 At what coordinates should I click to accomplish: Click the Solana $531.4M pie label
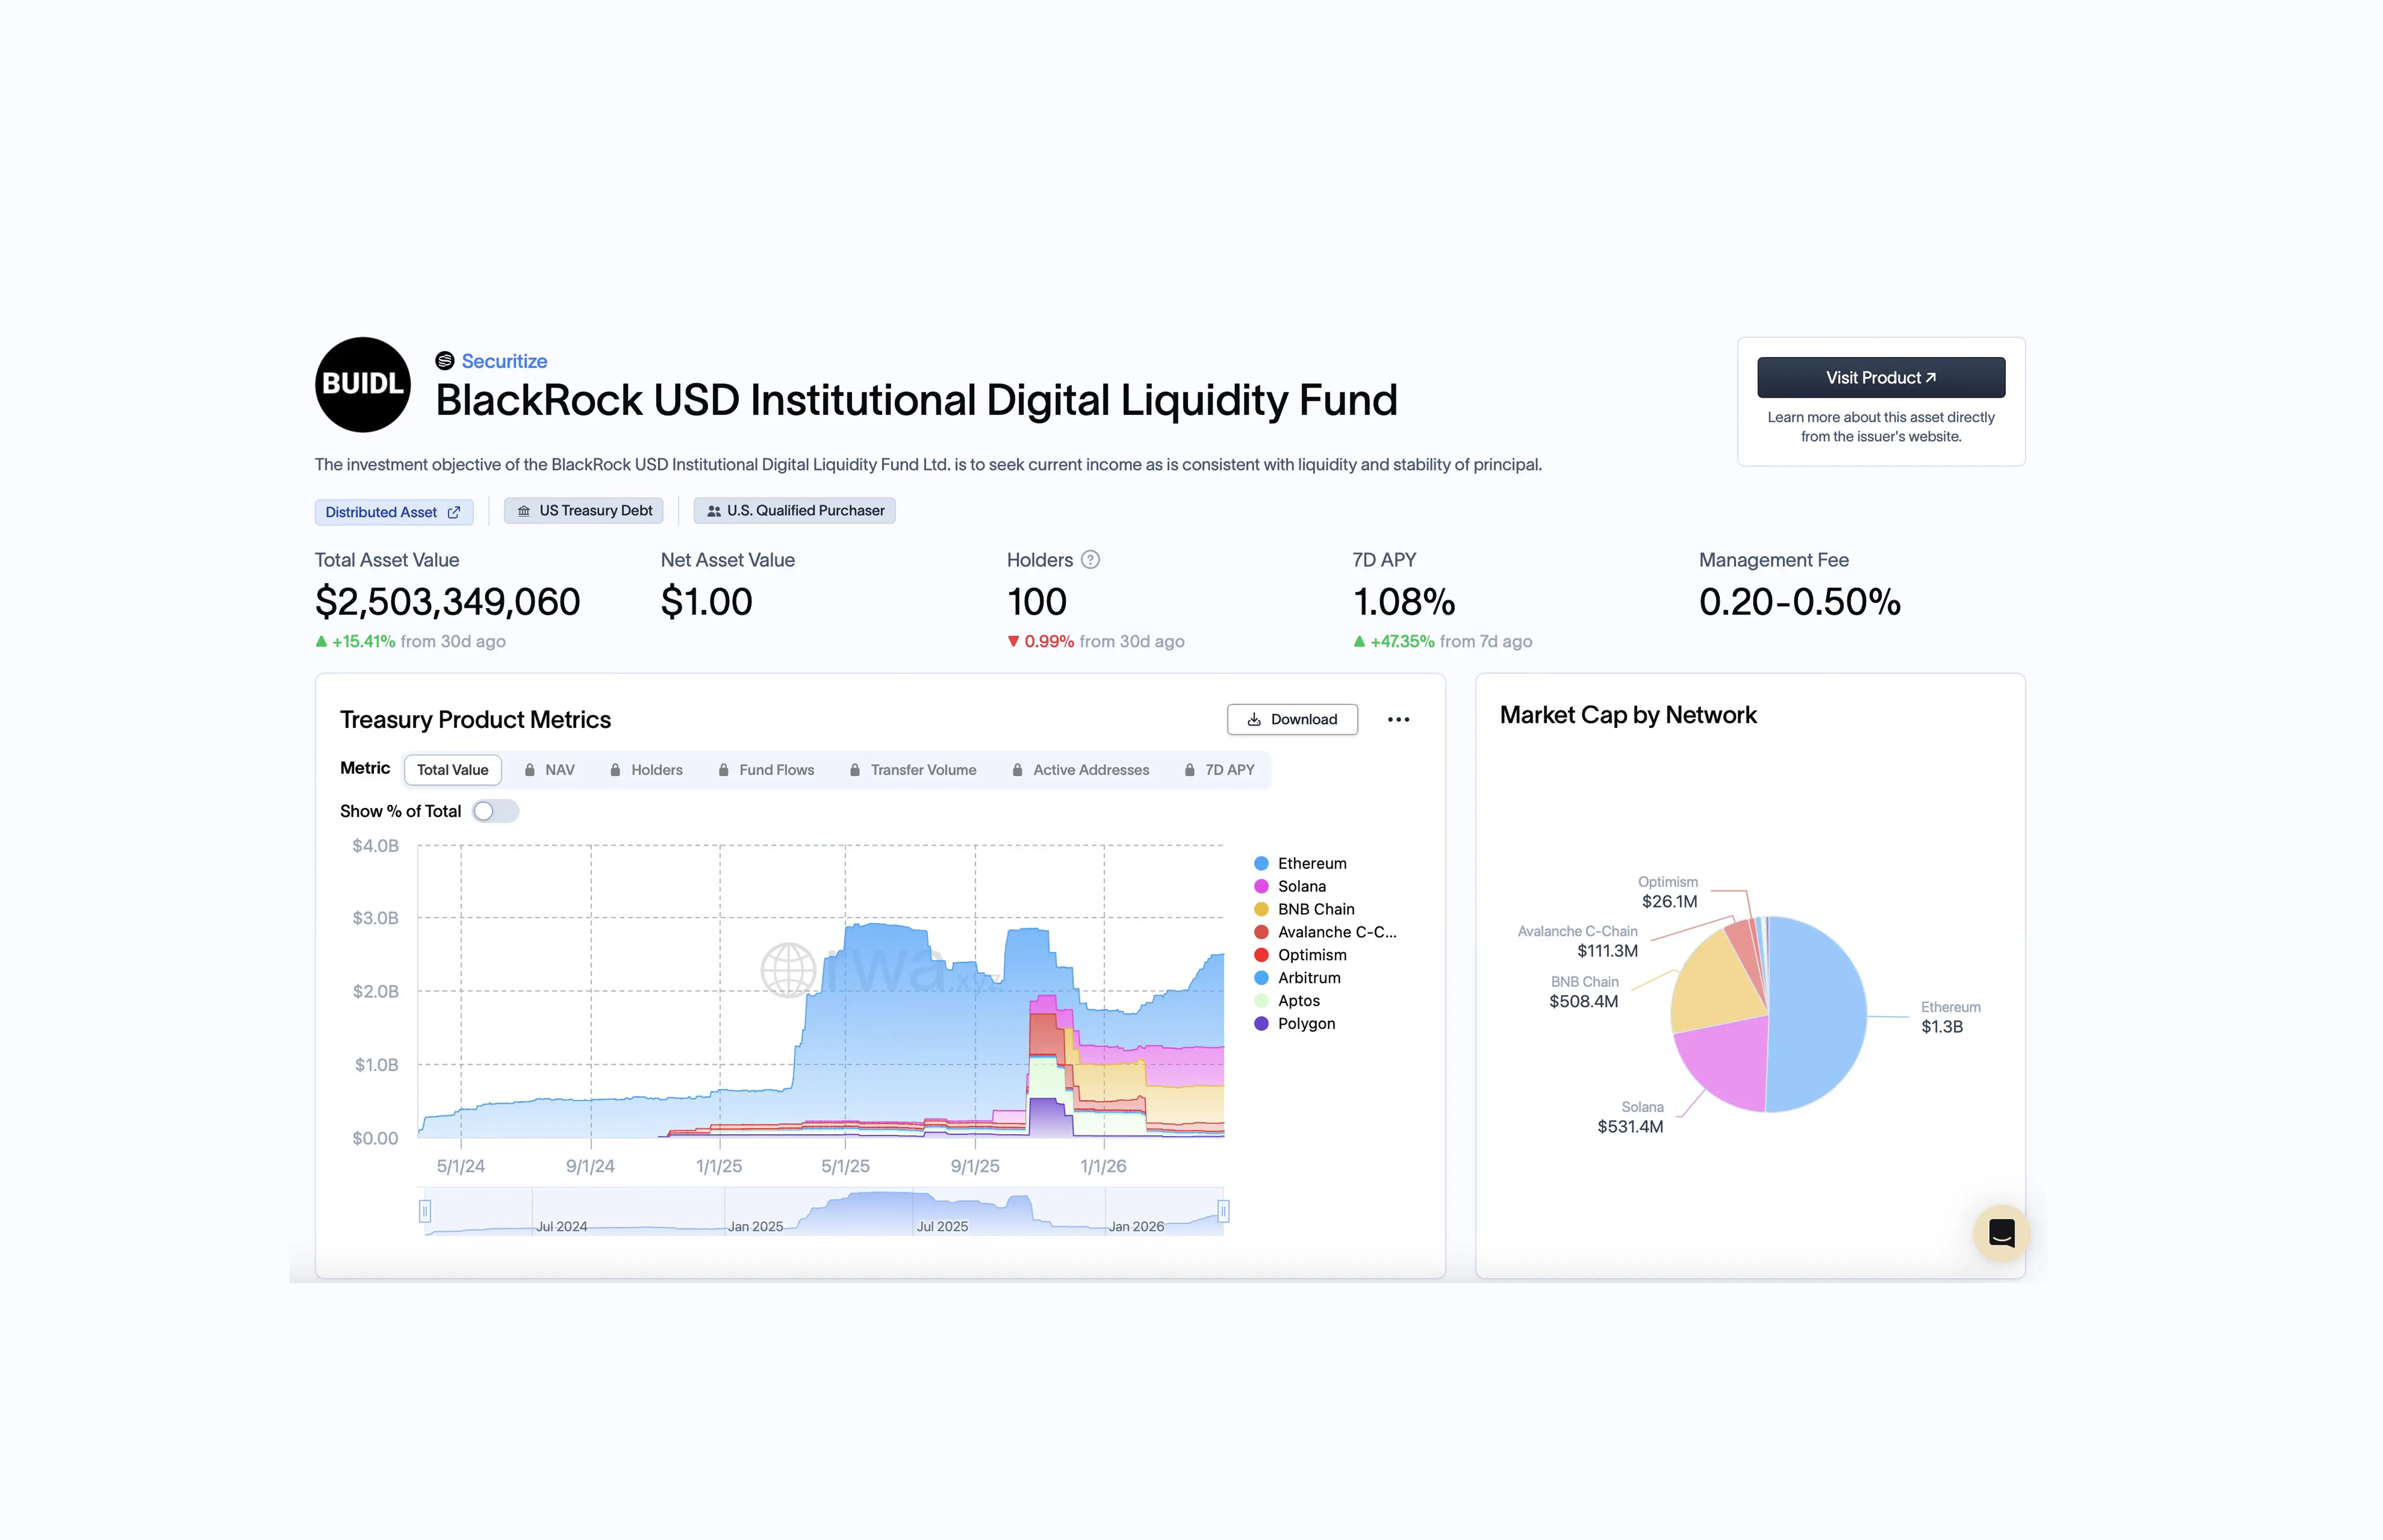[x=1631, y=1117]
